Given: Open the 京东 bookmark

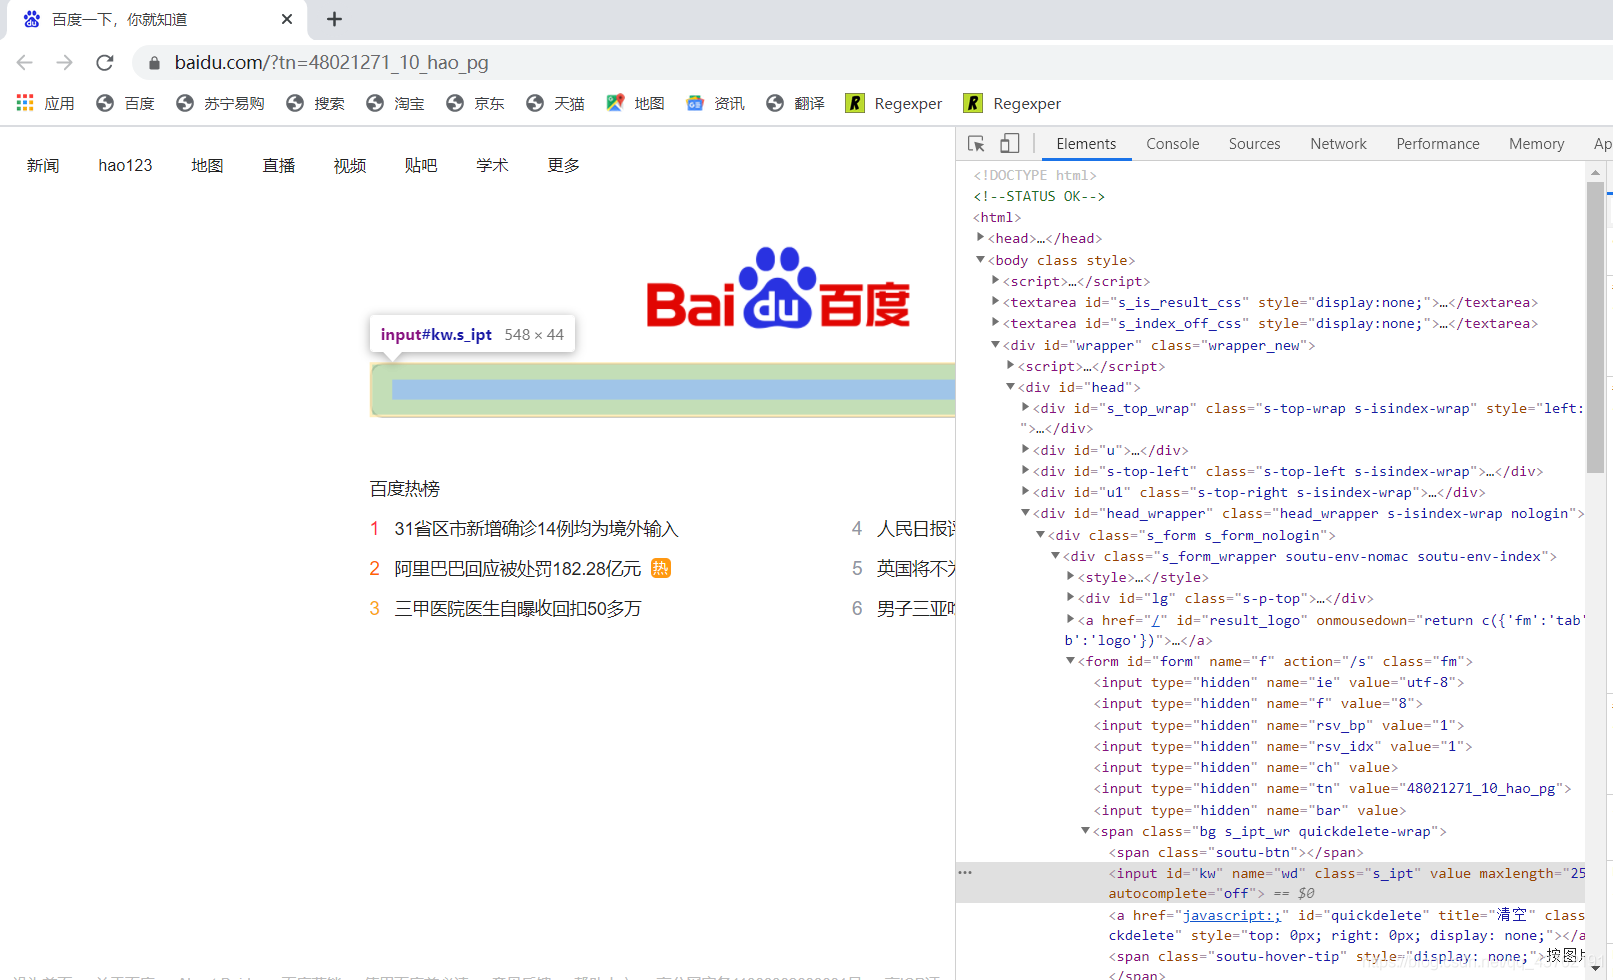Looking at the screenshot, I should [475, 103].
